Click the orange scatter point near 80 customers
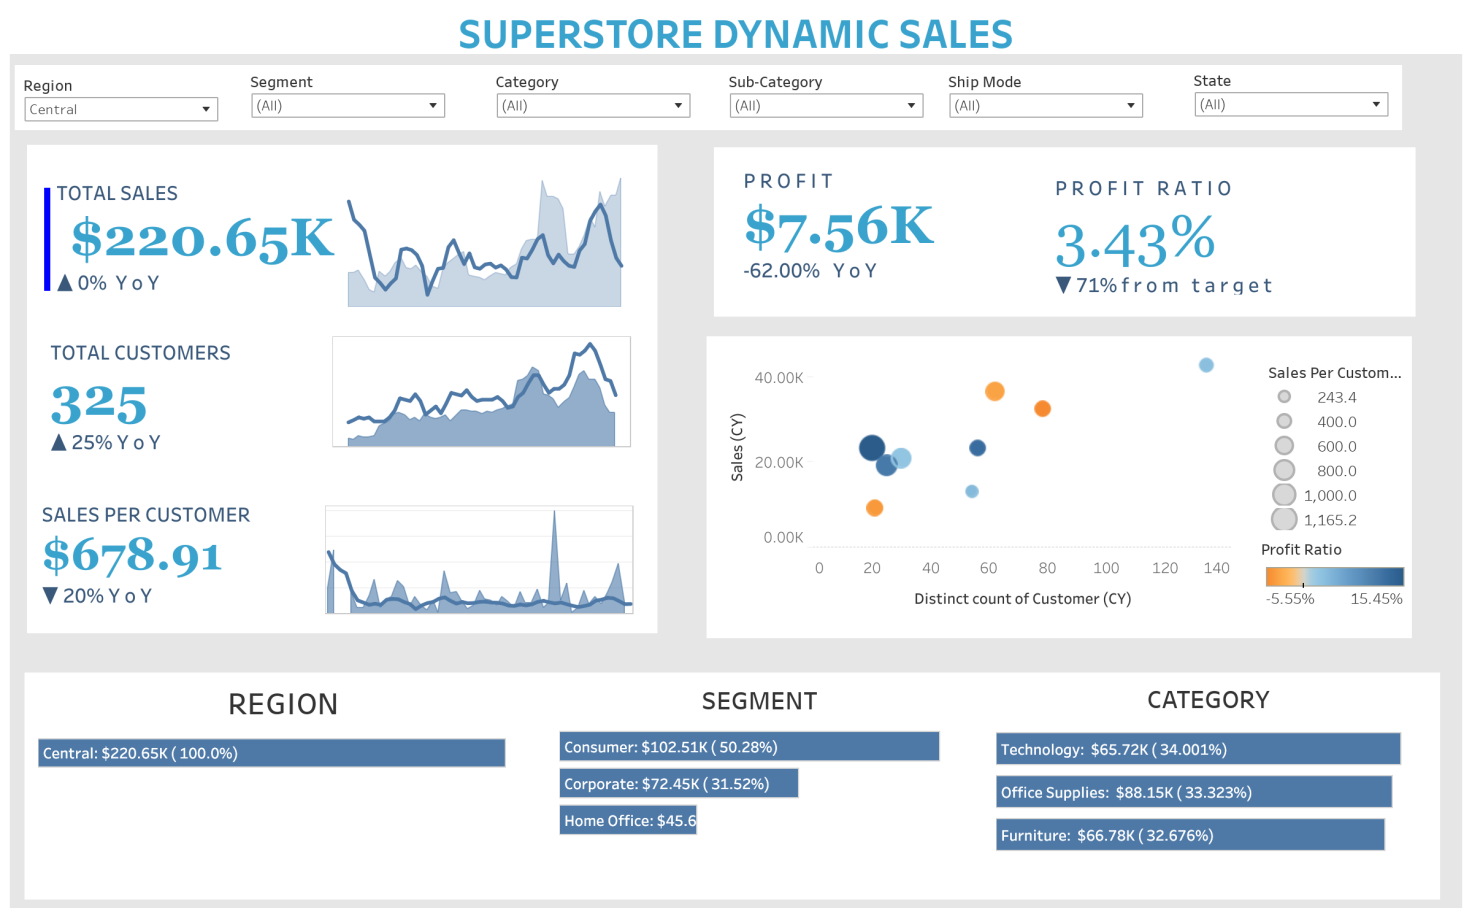1472x908 pixels. (1042, 408)
